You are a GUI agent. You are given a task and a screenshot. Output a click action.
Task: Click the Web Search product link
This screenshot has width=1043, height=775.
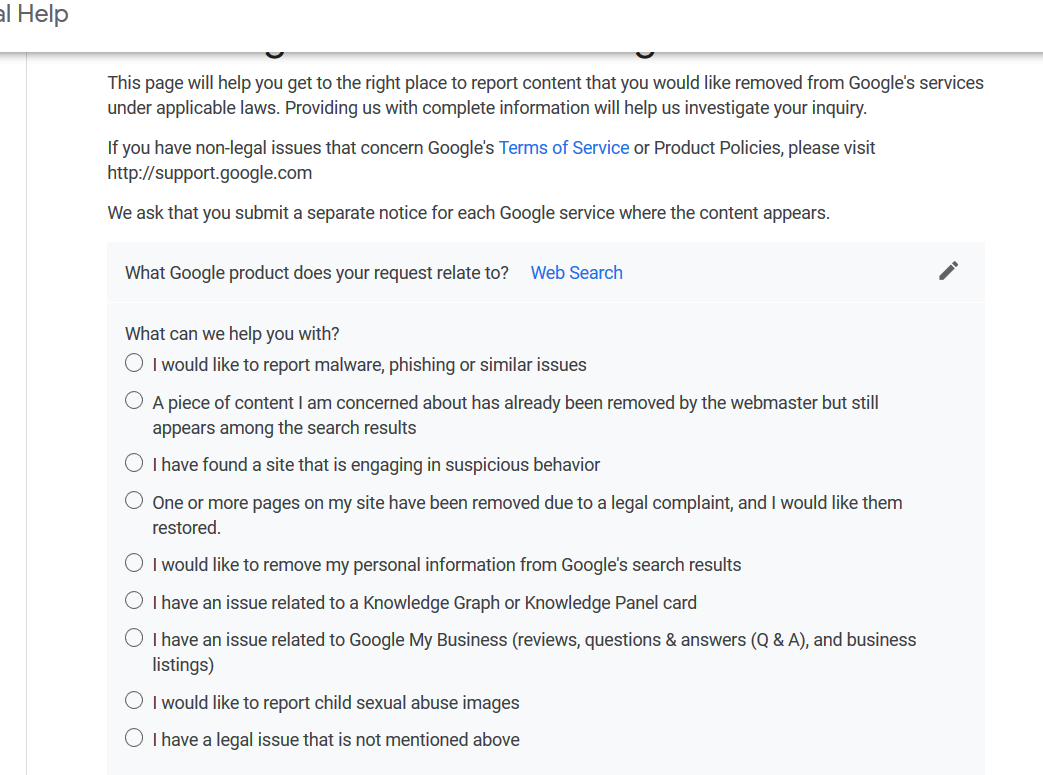[576, 273]
